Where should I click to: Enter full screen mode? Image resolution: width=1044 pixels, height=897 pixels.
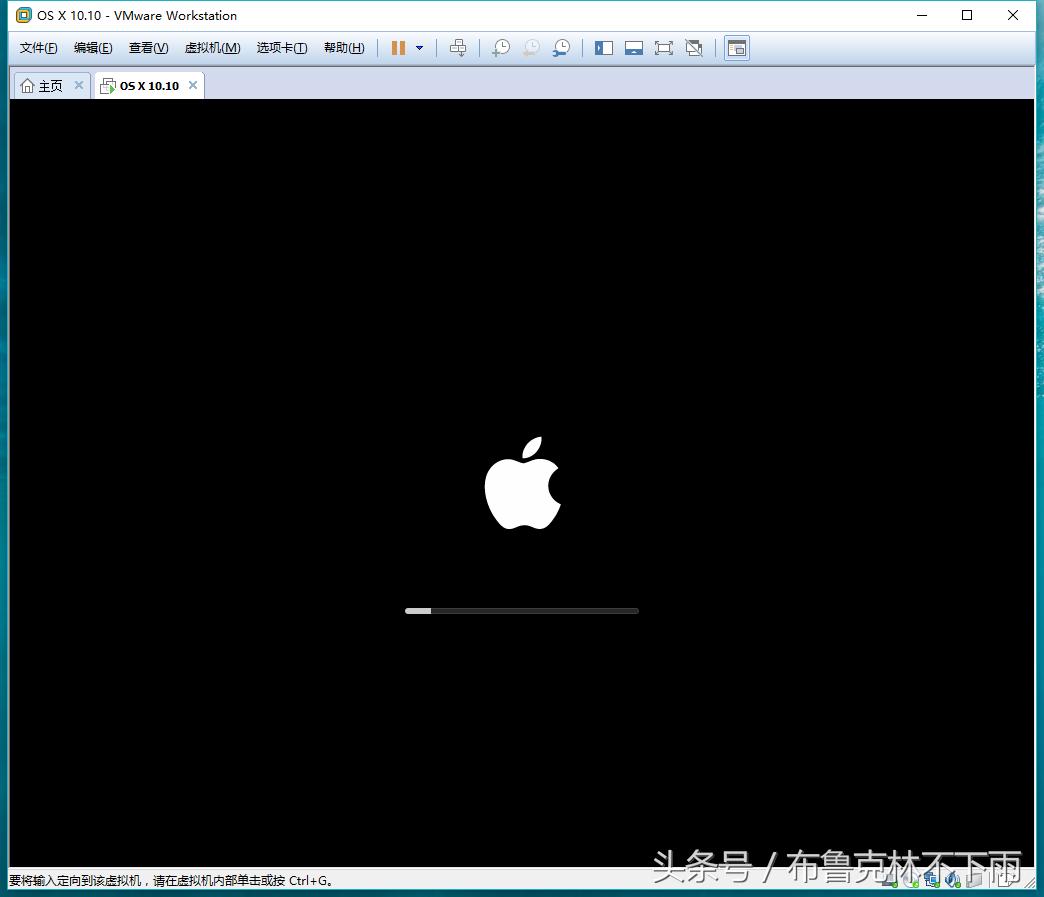pos(664,47)
